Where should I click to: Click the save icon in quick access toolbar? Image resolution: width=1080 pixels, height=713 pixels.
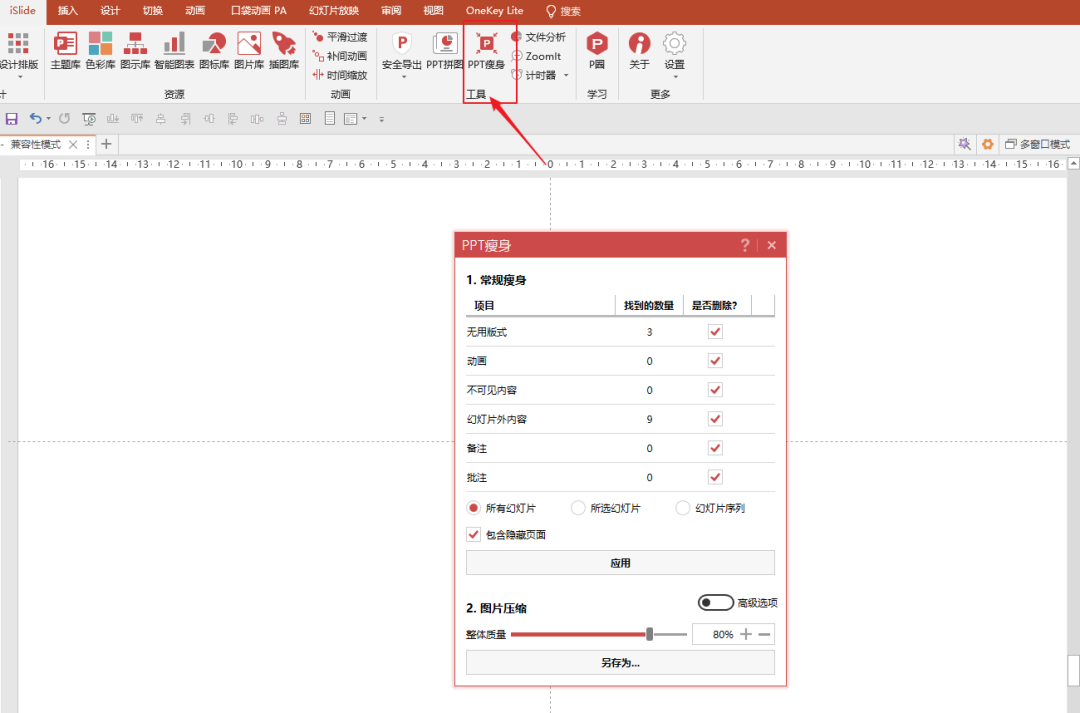(x=12, y=119)
